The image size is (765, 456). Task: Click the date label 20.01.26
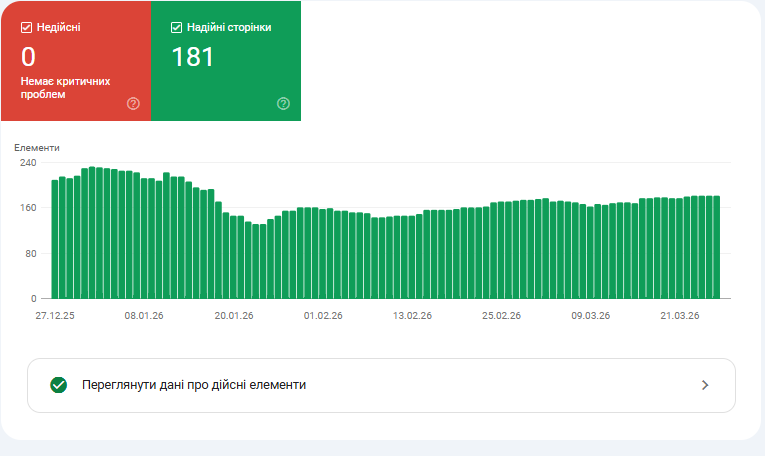tap(234, 316)
